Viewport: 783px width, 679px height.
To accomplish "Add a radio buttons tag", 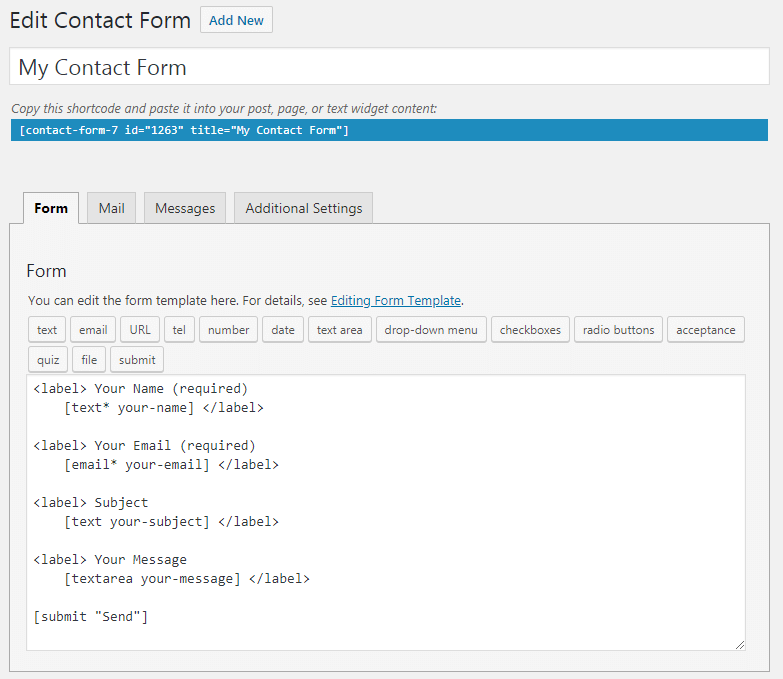I will click(618, 330).
